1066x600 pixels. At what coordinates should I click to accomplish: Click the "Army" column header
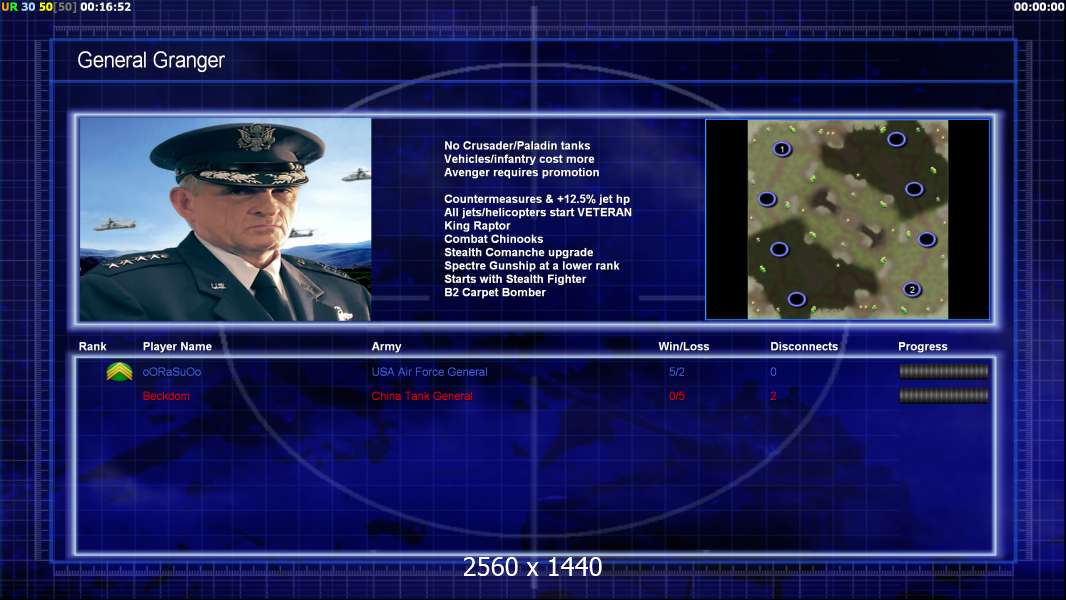[x=386, y=347]
